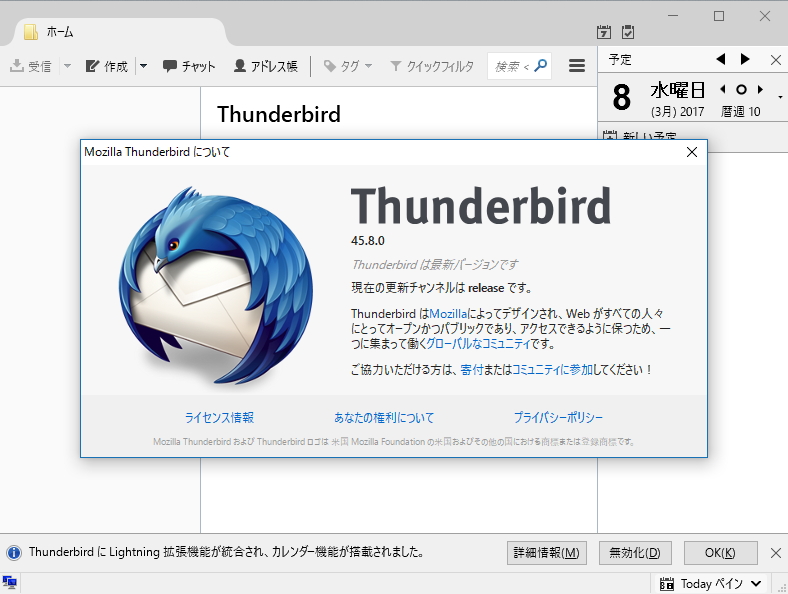Image resolution: width=788 pixels, height=594 pixels.
Task: Go to the previous day in the mini-calendar
Action: [723, 89]
